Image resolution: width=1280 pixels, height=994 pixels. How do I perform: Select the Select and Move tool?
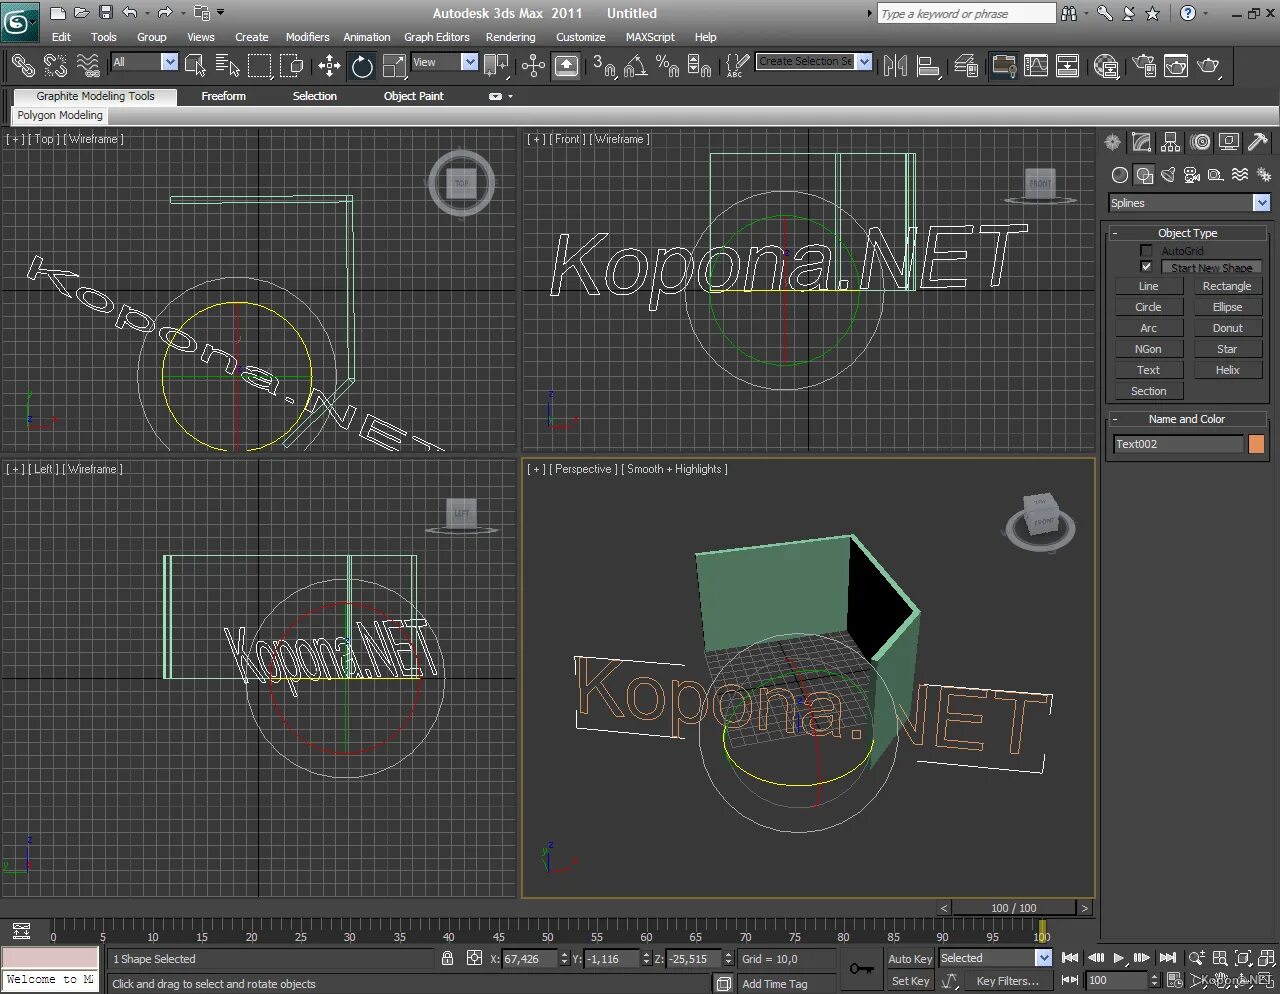pyautogui.click(x=330, y=65)
